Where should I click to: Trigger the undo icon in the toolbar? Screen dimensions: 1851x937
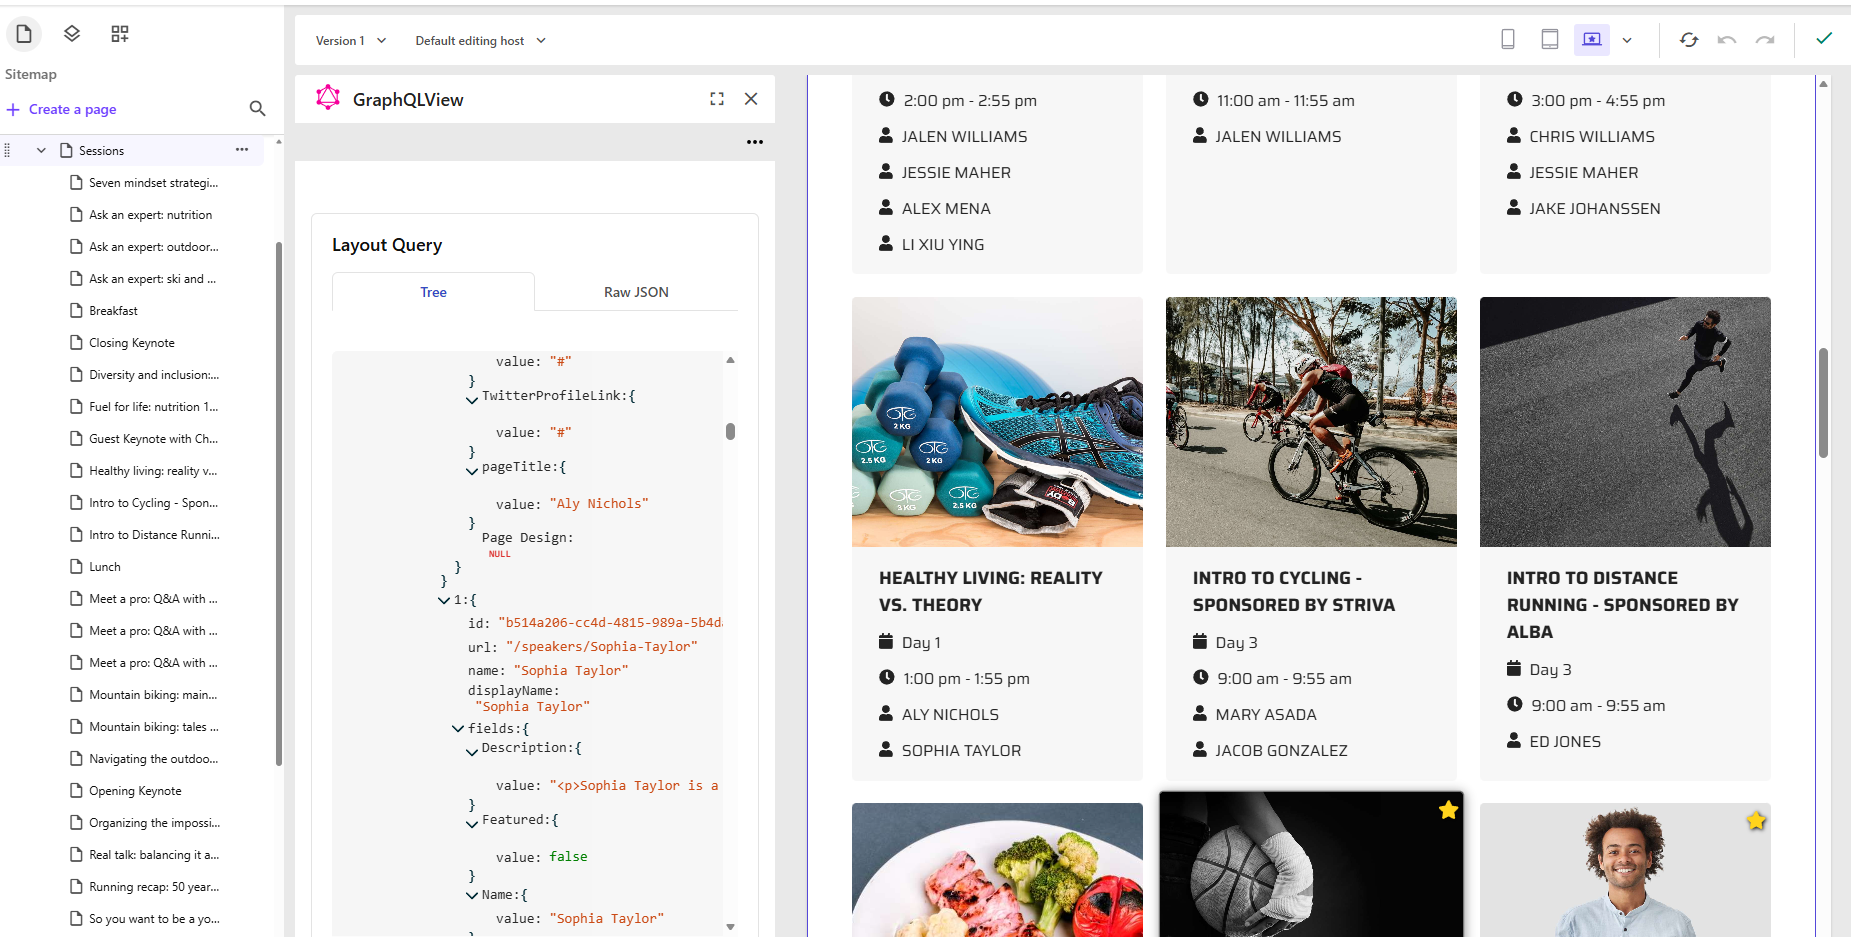point(1727,39)
